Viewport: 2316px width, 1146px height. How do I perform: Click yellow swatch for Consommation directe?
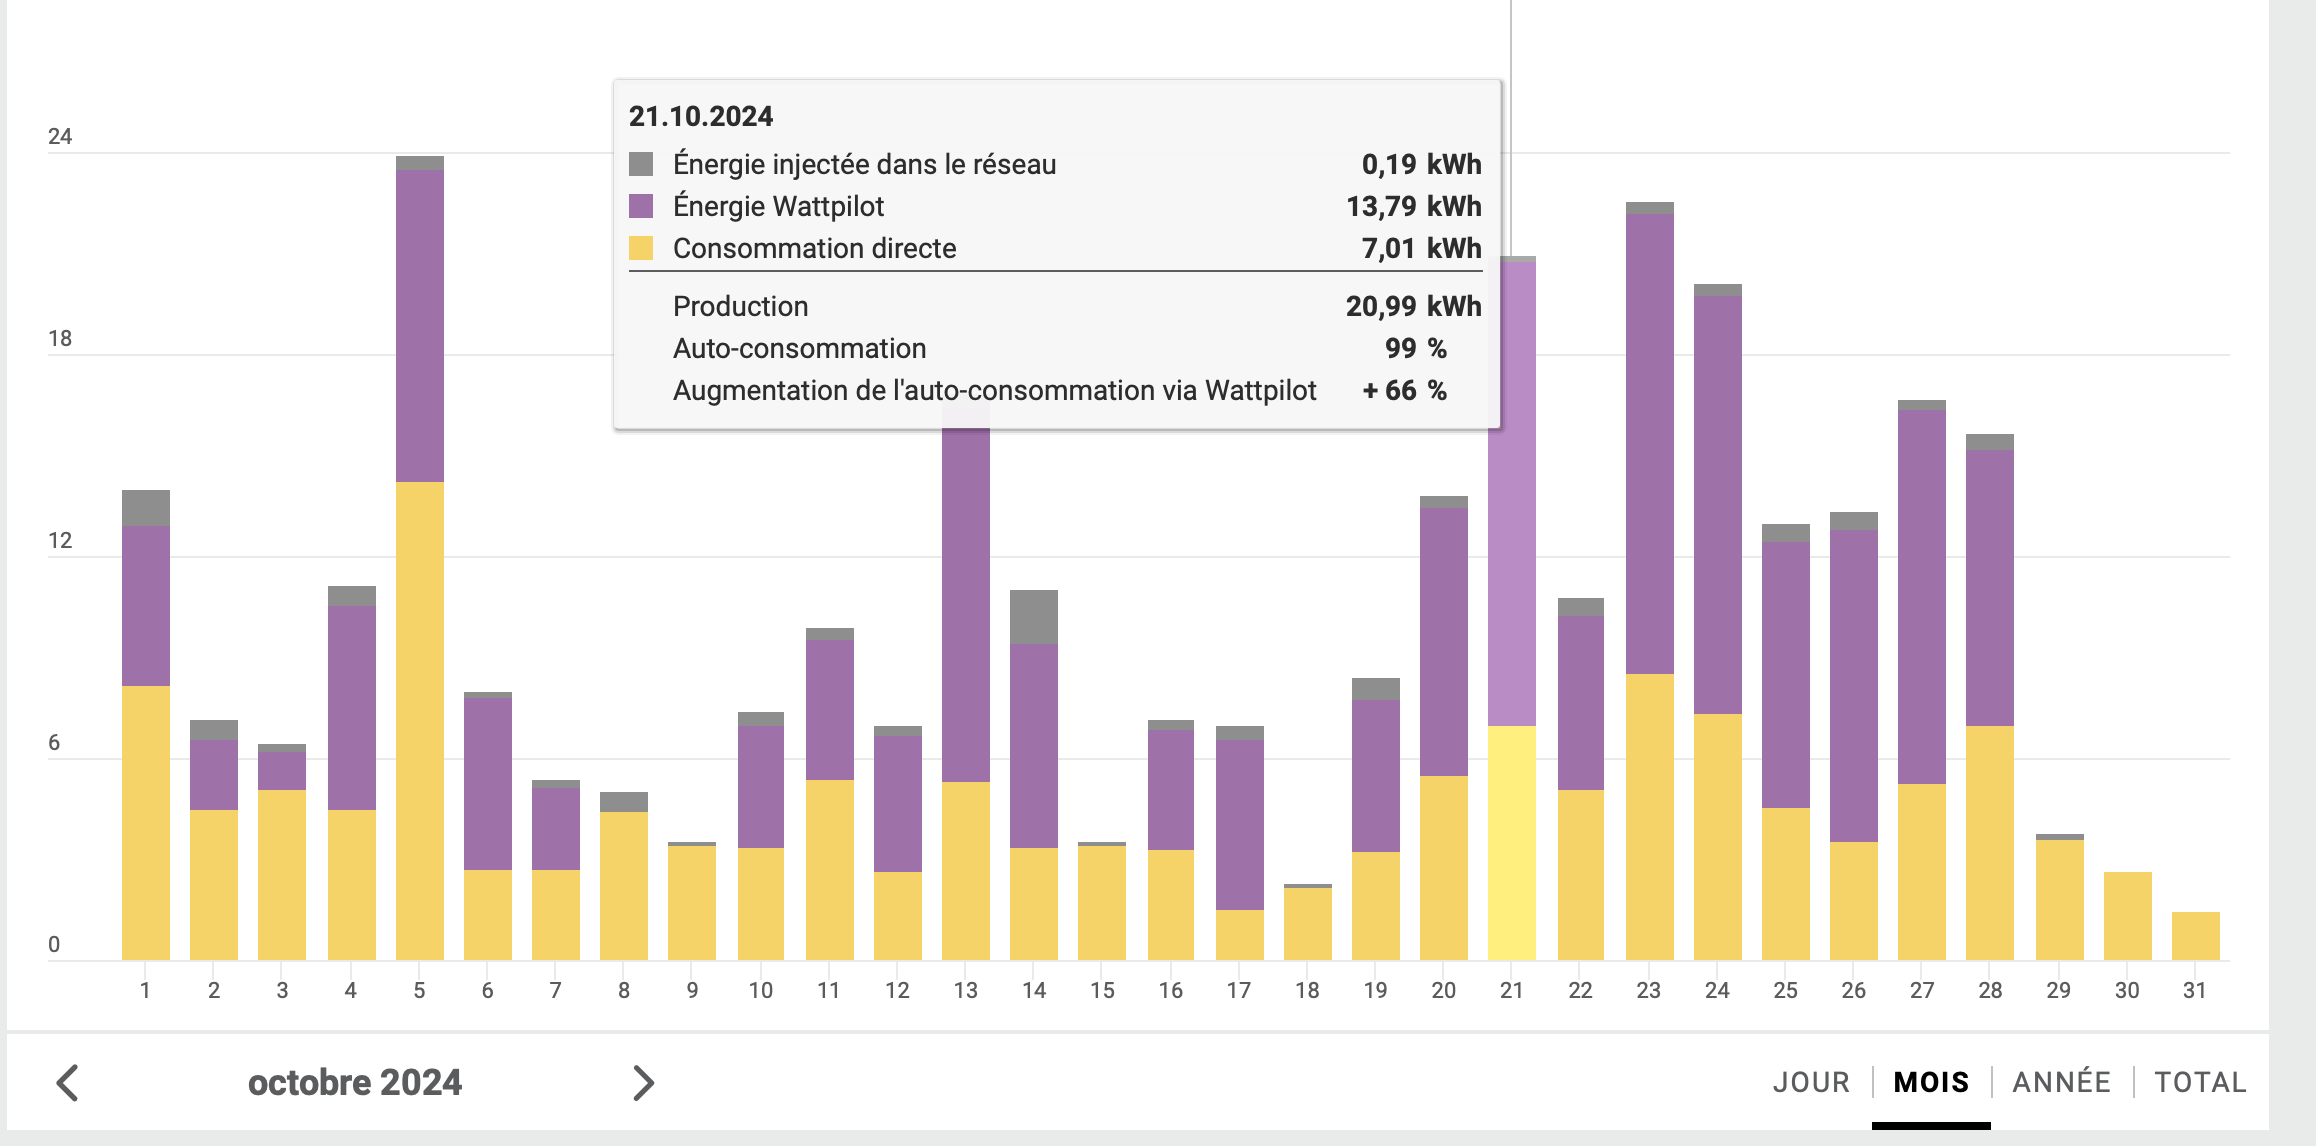(641, 248)
